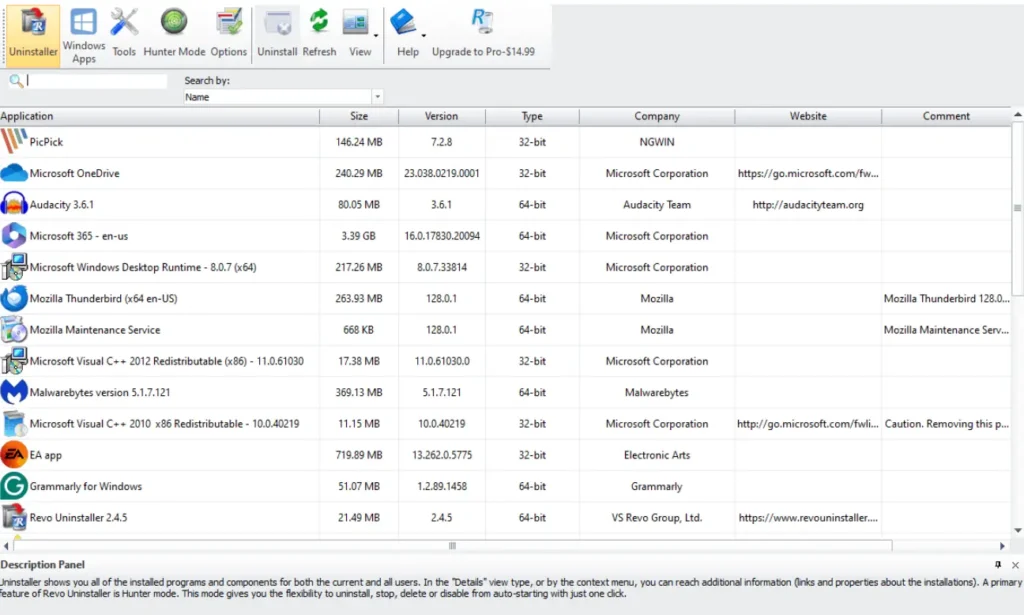Refresh the installed programs list
The height and width of the screenshot is (615, 1024).
pos(319,35)
